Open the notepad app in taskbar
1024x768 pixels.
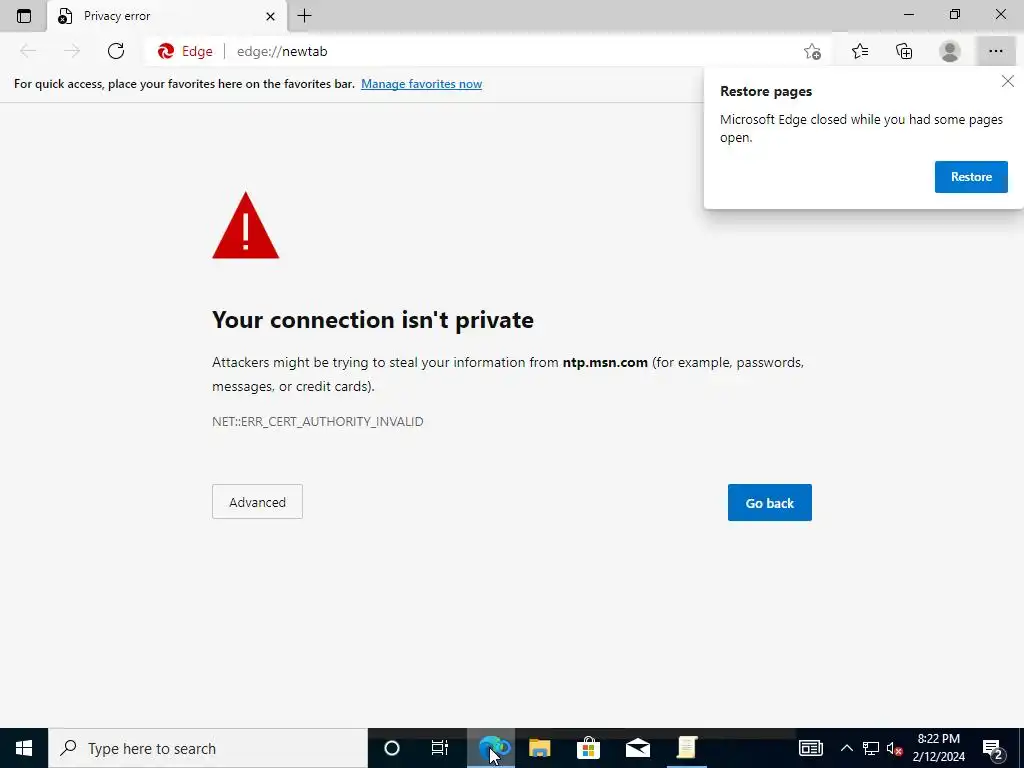pyautogui.click(x=686, y=748)
